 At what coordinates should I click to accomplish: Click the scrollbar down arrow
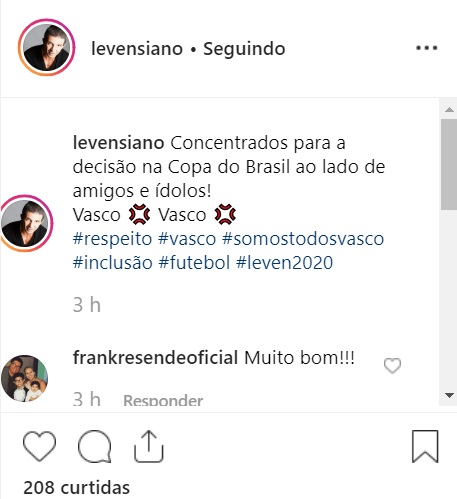pyautogui.click(x=449, y=396)
